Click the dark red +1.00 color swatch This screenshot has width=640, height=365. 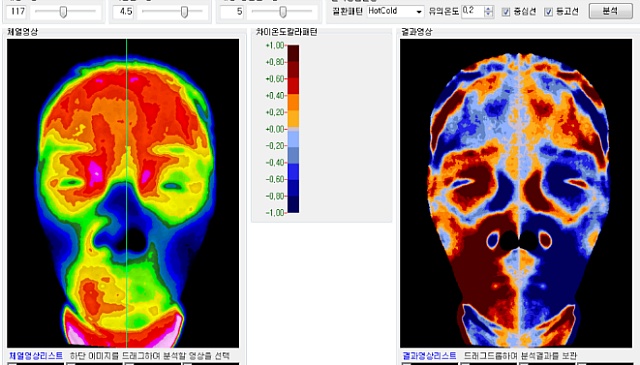click(x=293, y=53)
